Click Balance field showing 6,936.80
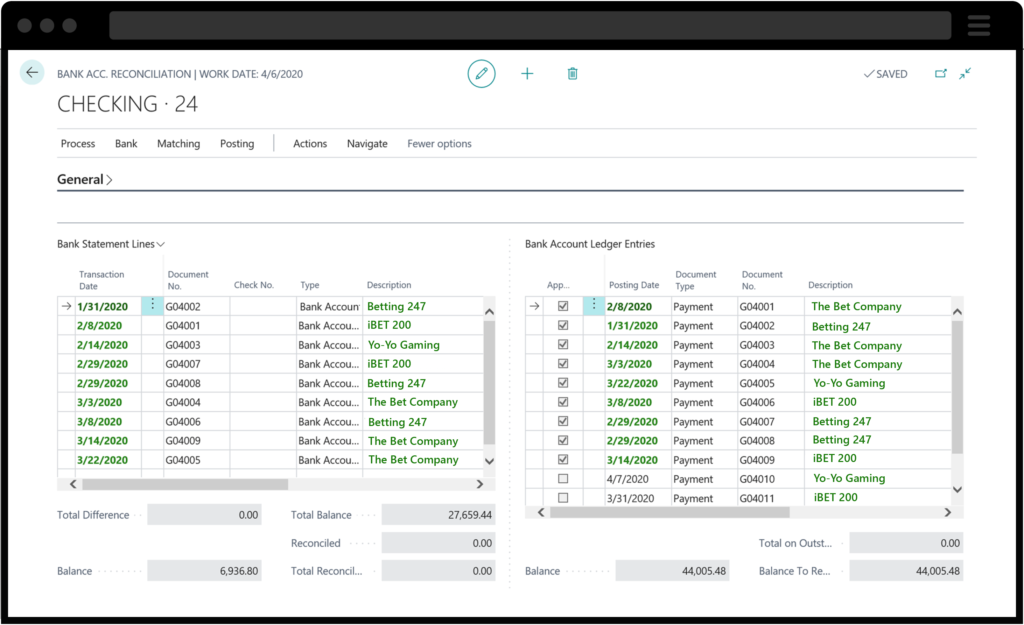The width and height of the screenshot is (1024, 625). coord(204,571)
